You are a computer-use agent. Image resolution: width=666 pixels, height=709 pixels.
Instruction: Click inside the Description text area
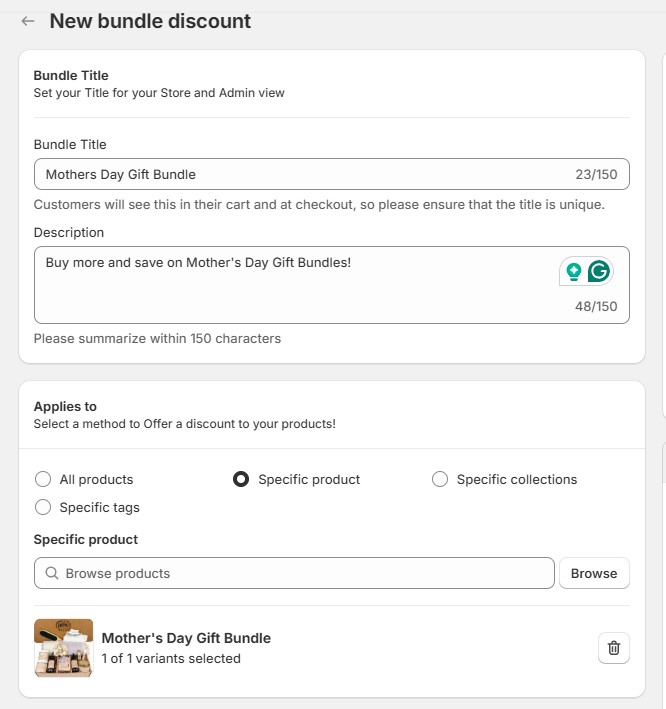pos(331,285)
